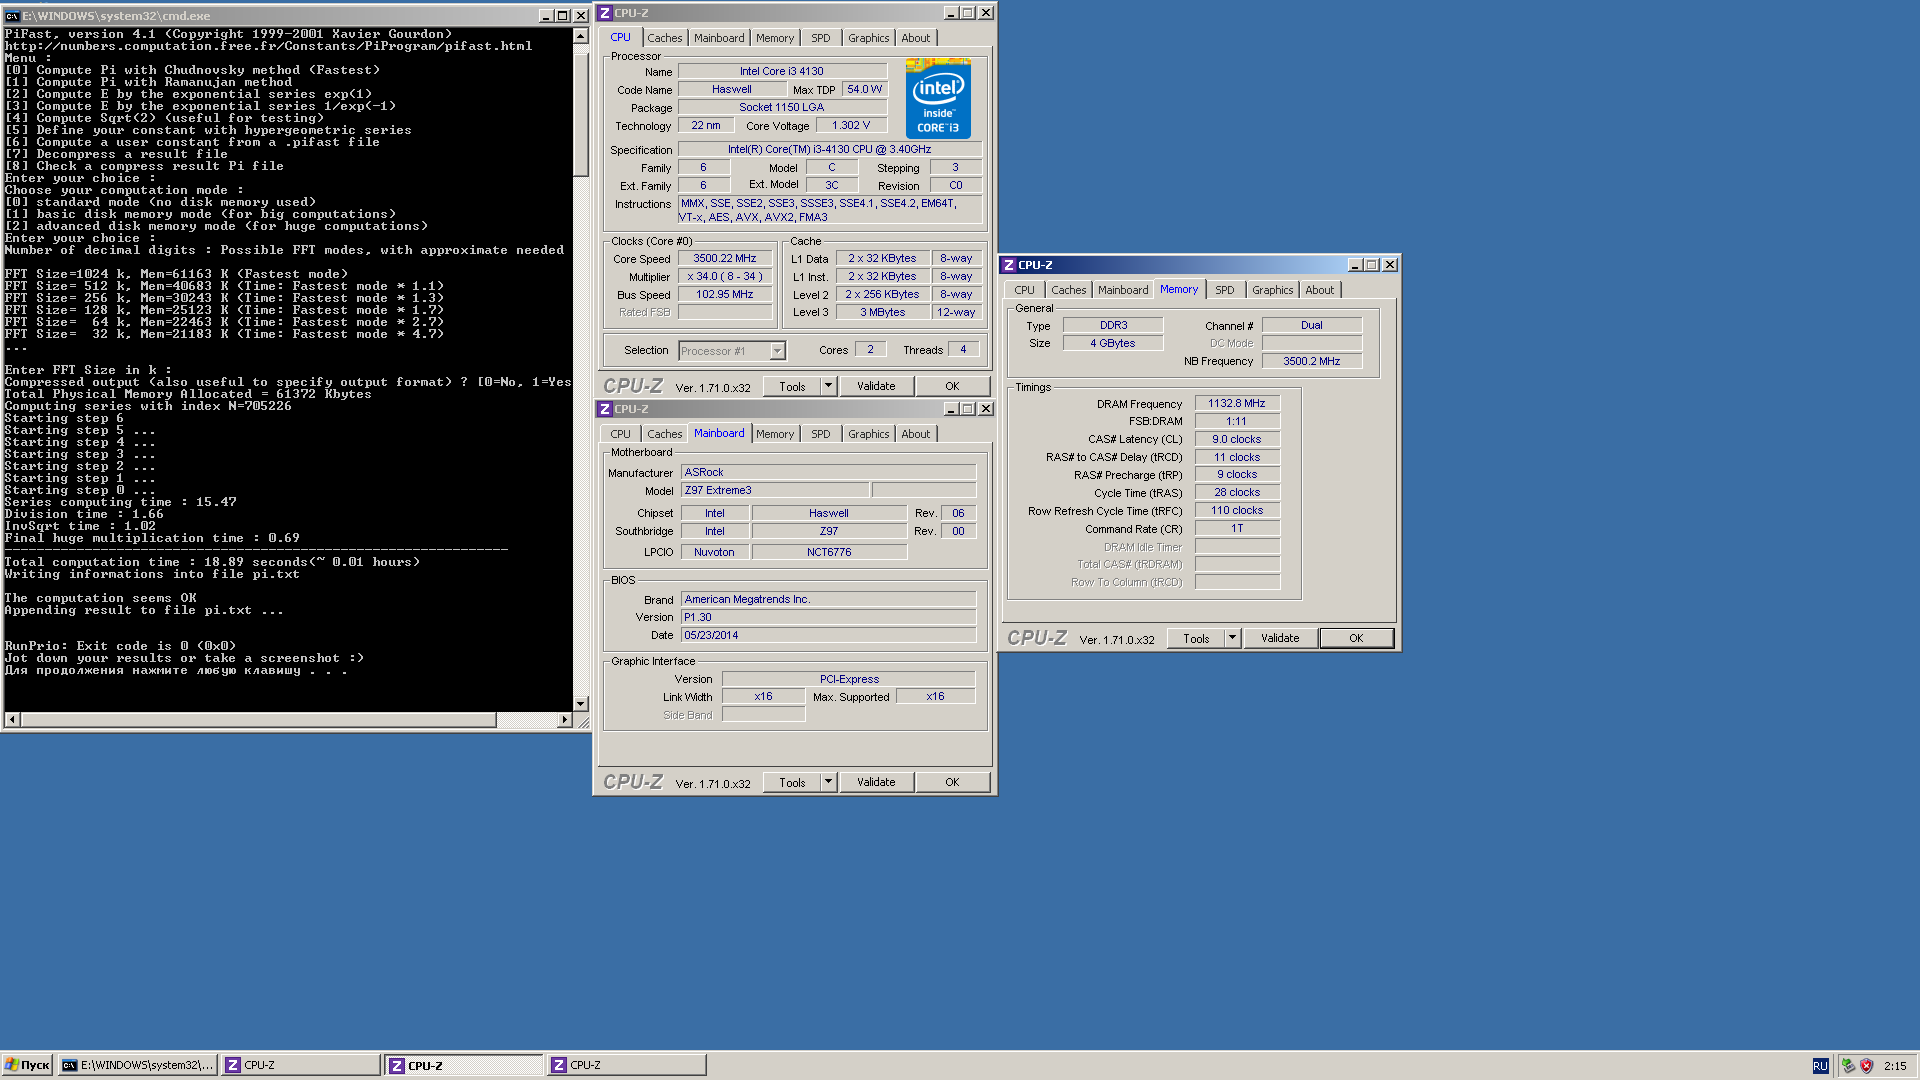Click the CPU-Z icon in CPU window title bar
The height and width of the screenshot is (1080, 1920).
click(x=605, y=13)
